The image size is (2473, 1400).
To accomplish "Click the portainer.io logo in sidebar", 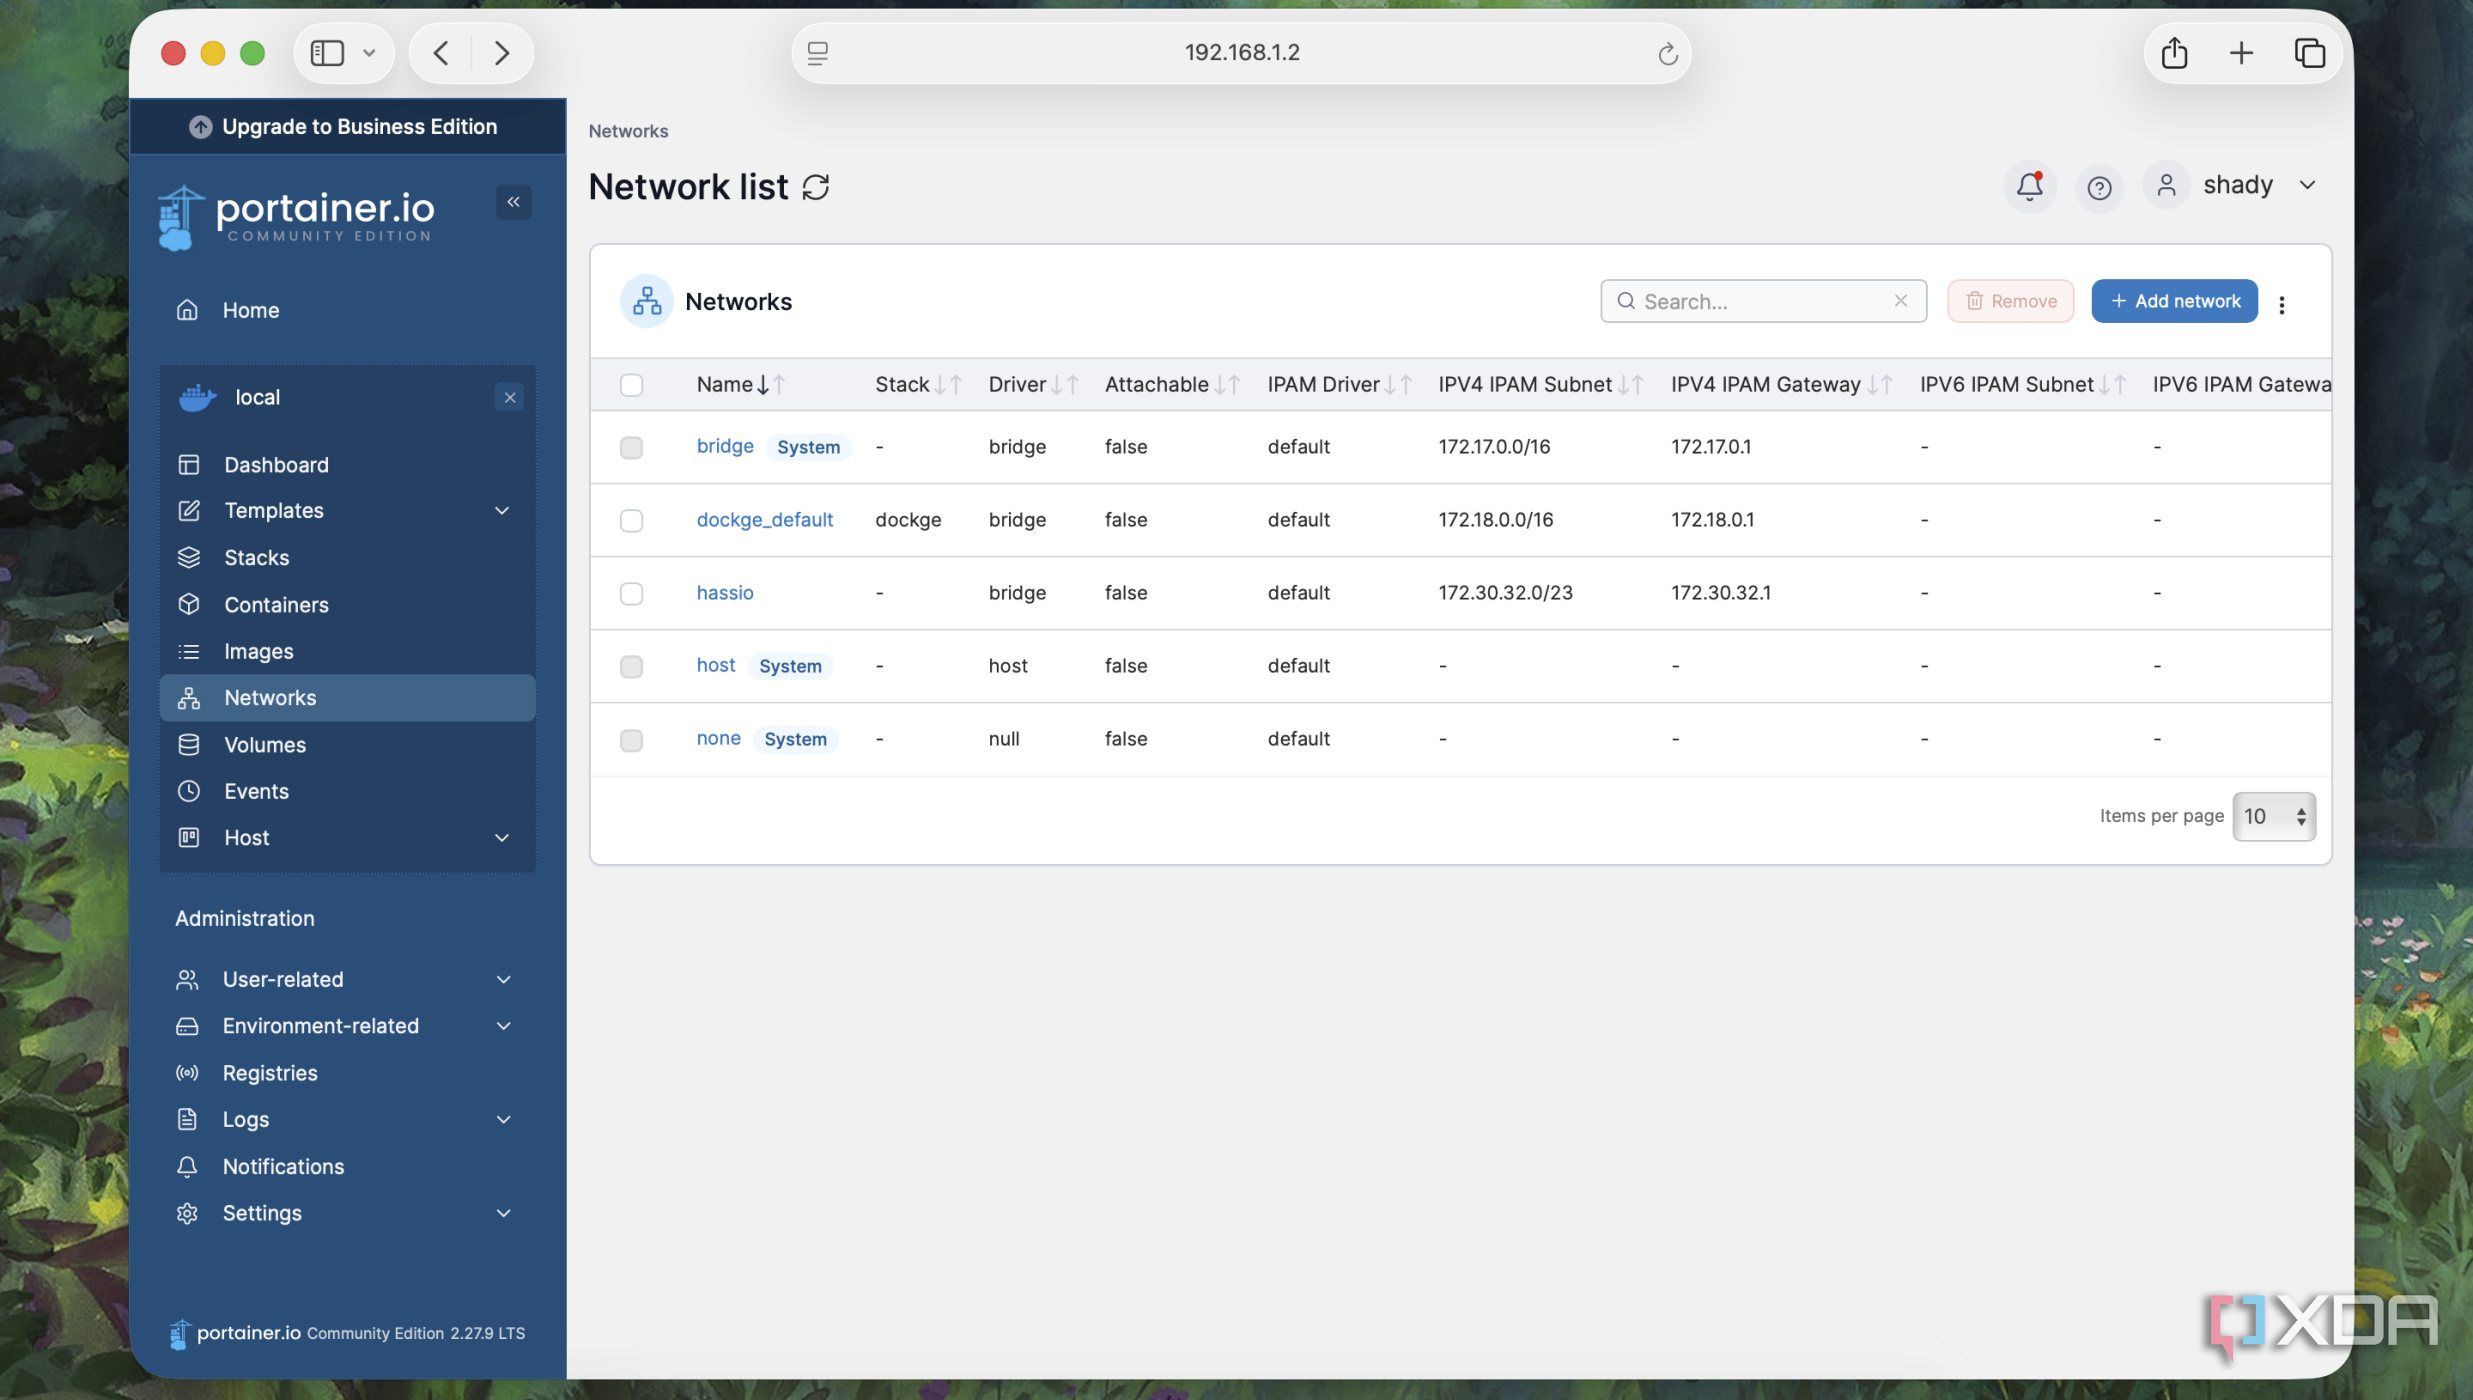I will 296,217.
